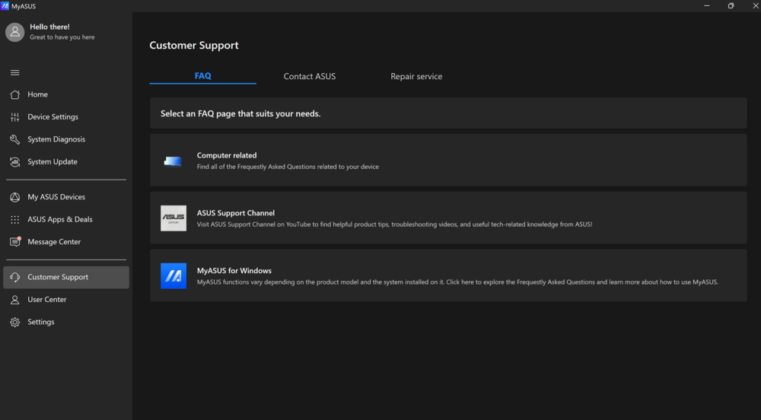This screenshot has width=761, height=420.
Task: Restore down the MyASUS window
Action: tap(731, 6)
